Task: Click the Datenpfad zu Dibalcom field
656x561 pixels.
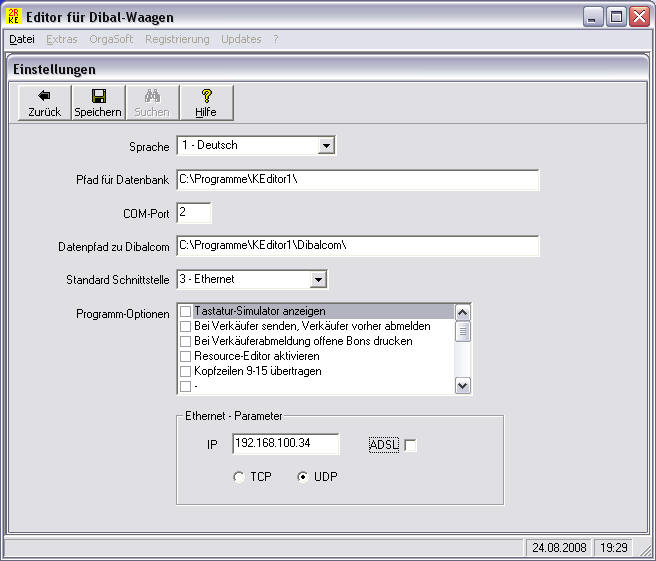Action: 357,246
